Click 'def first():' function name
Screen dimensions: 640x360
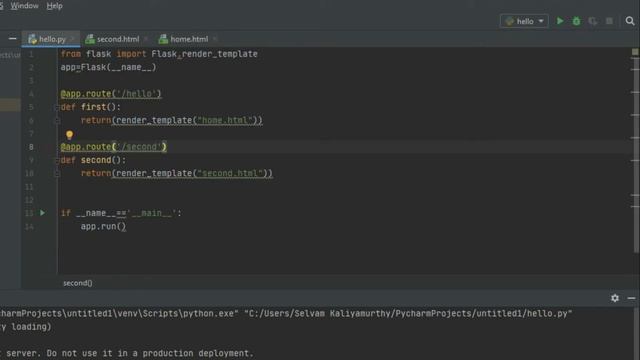[x=93, y=107]
